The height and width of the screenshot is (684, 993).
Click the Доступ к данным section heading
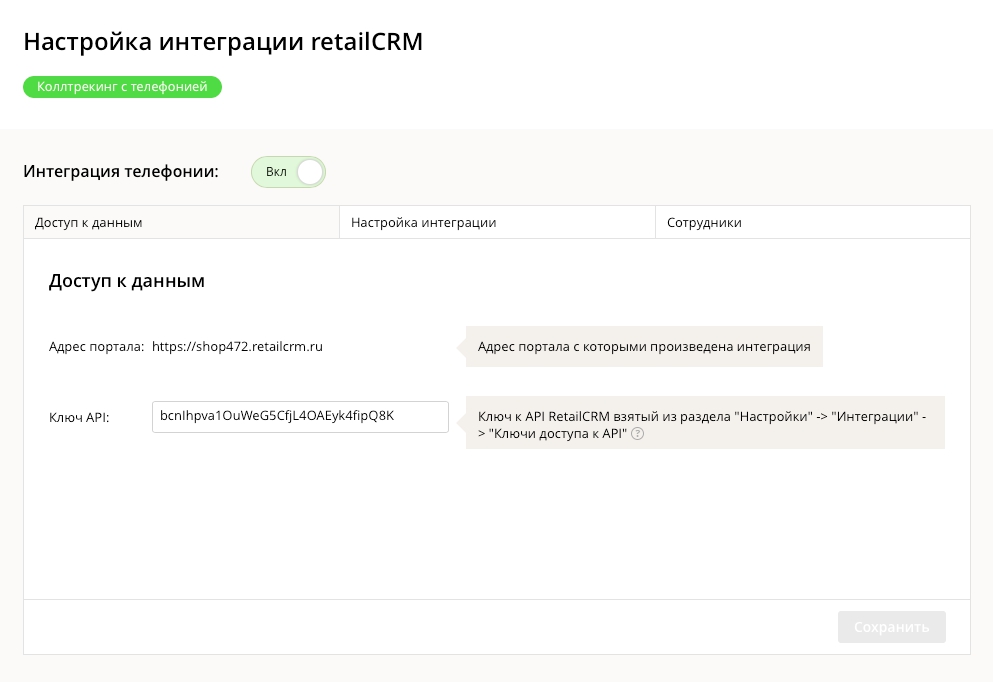click(127, 281)
